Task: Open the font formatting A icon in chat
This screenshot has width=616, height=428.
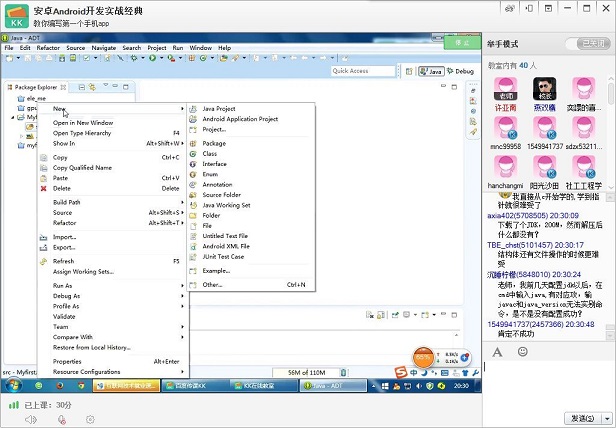Action: [x=497, y=352]
